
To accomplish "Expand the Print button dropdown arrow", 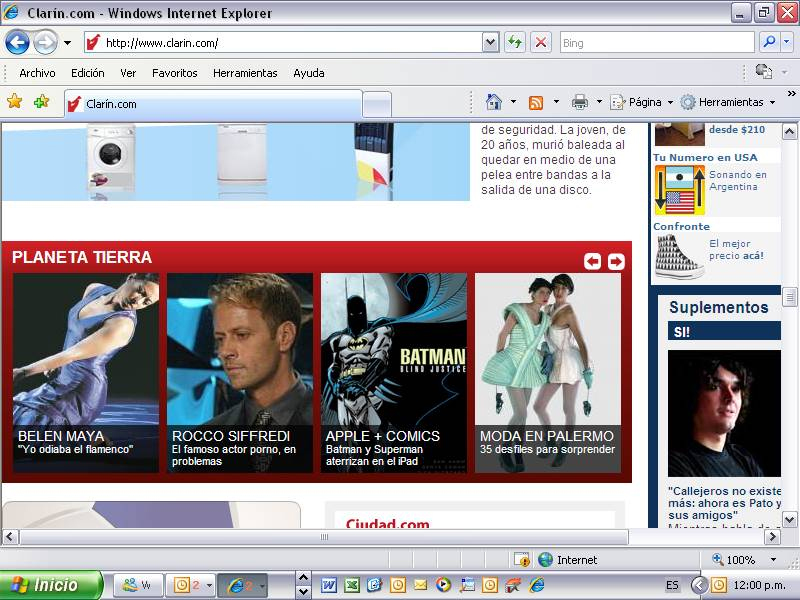I will tap(599, 102).
